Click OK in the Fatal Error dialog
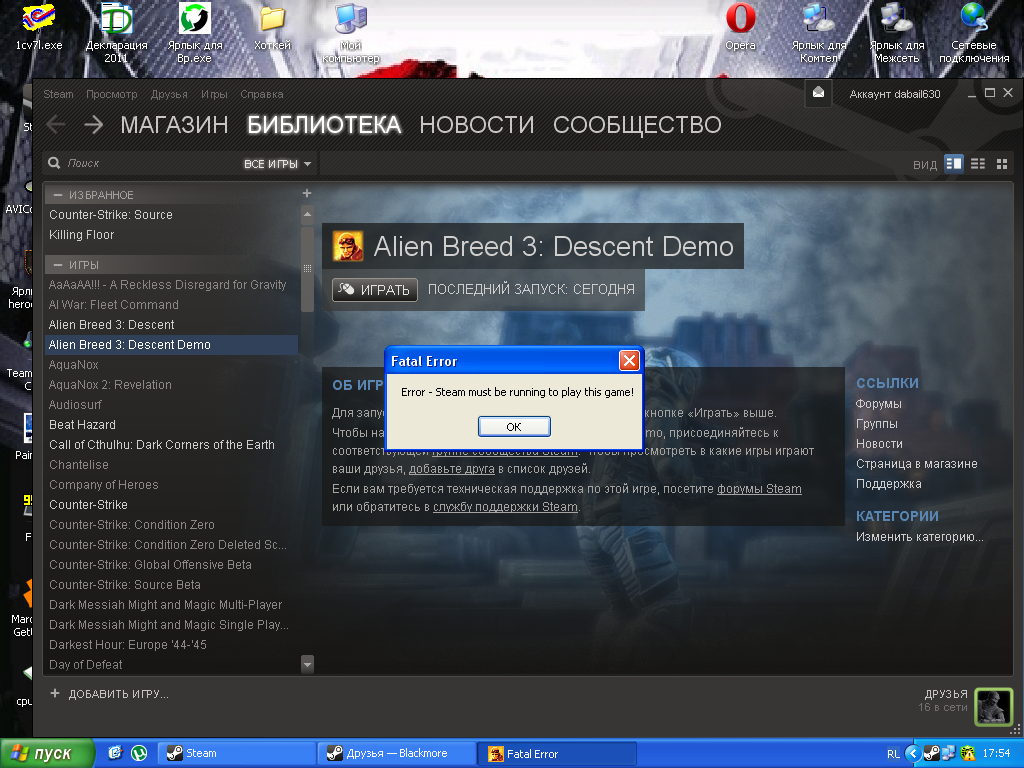The height and width of the screenshot is (768, 1024). tap(514, 426)
